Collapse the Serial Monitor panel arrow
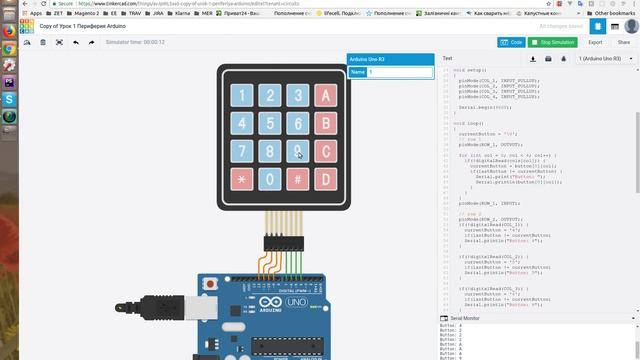Image resolution: width=640 pixels, height=360 pixels. click(x=633, y=318)
